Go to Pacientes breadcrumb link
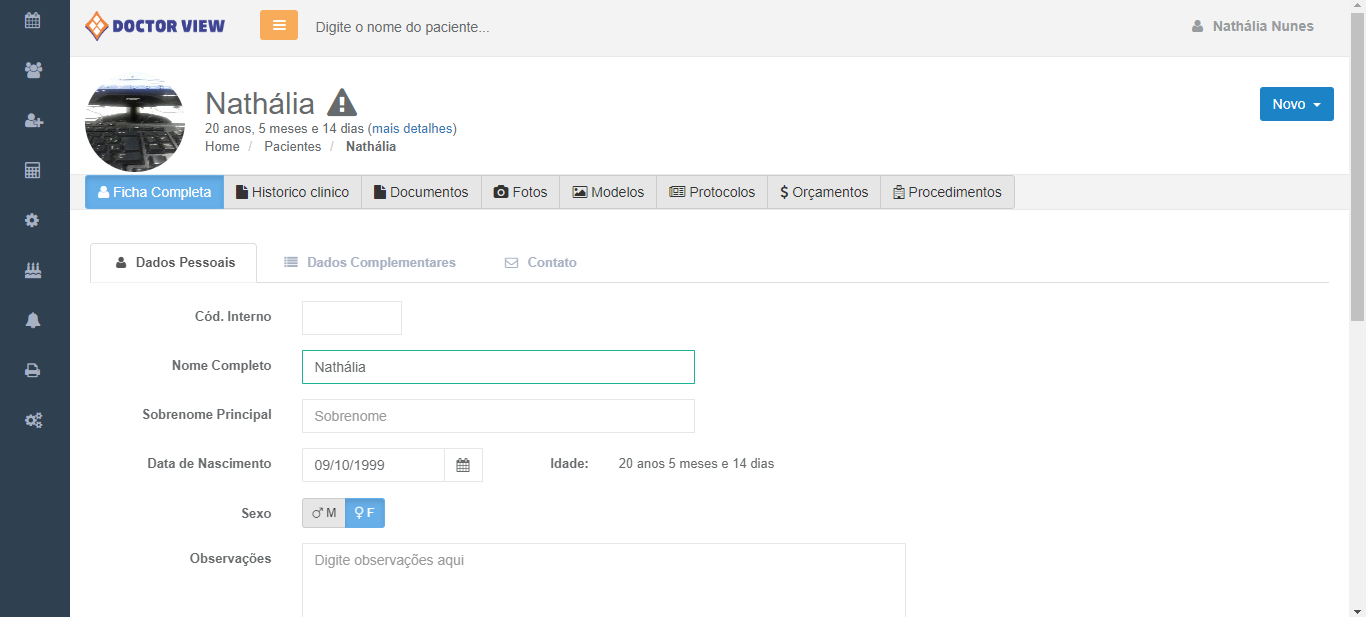Viewport: 1366px width, 617px height. tap(292, 147)
